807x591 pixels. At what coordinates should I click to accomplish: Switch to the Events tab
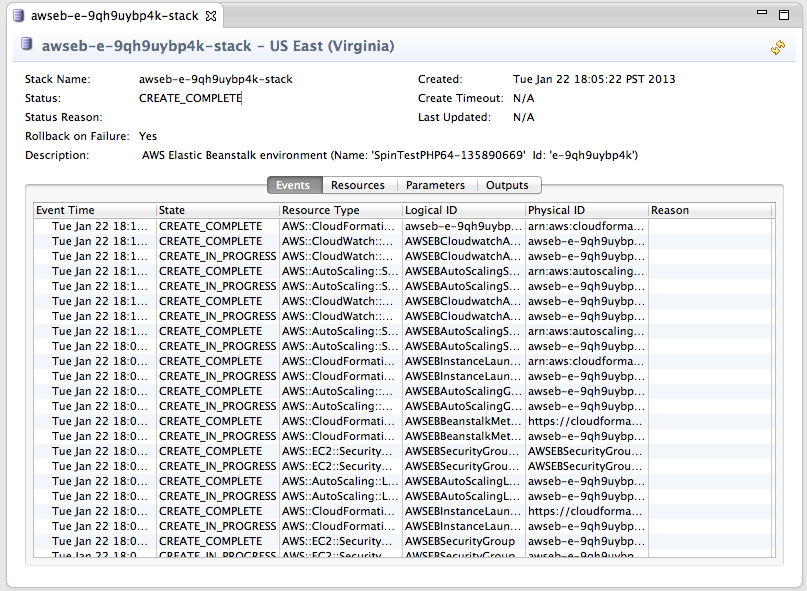tap(295, 185)
